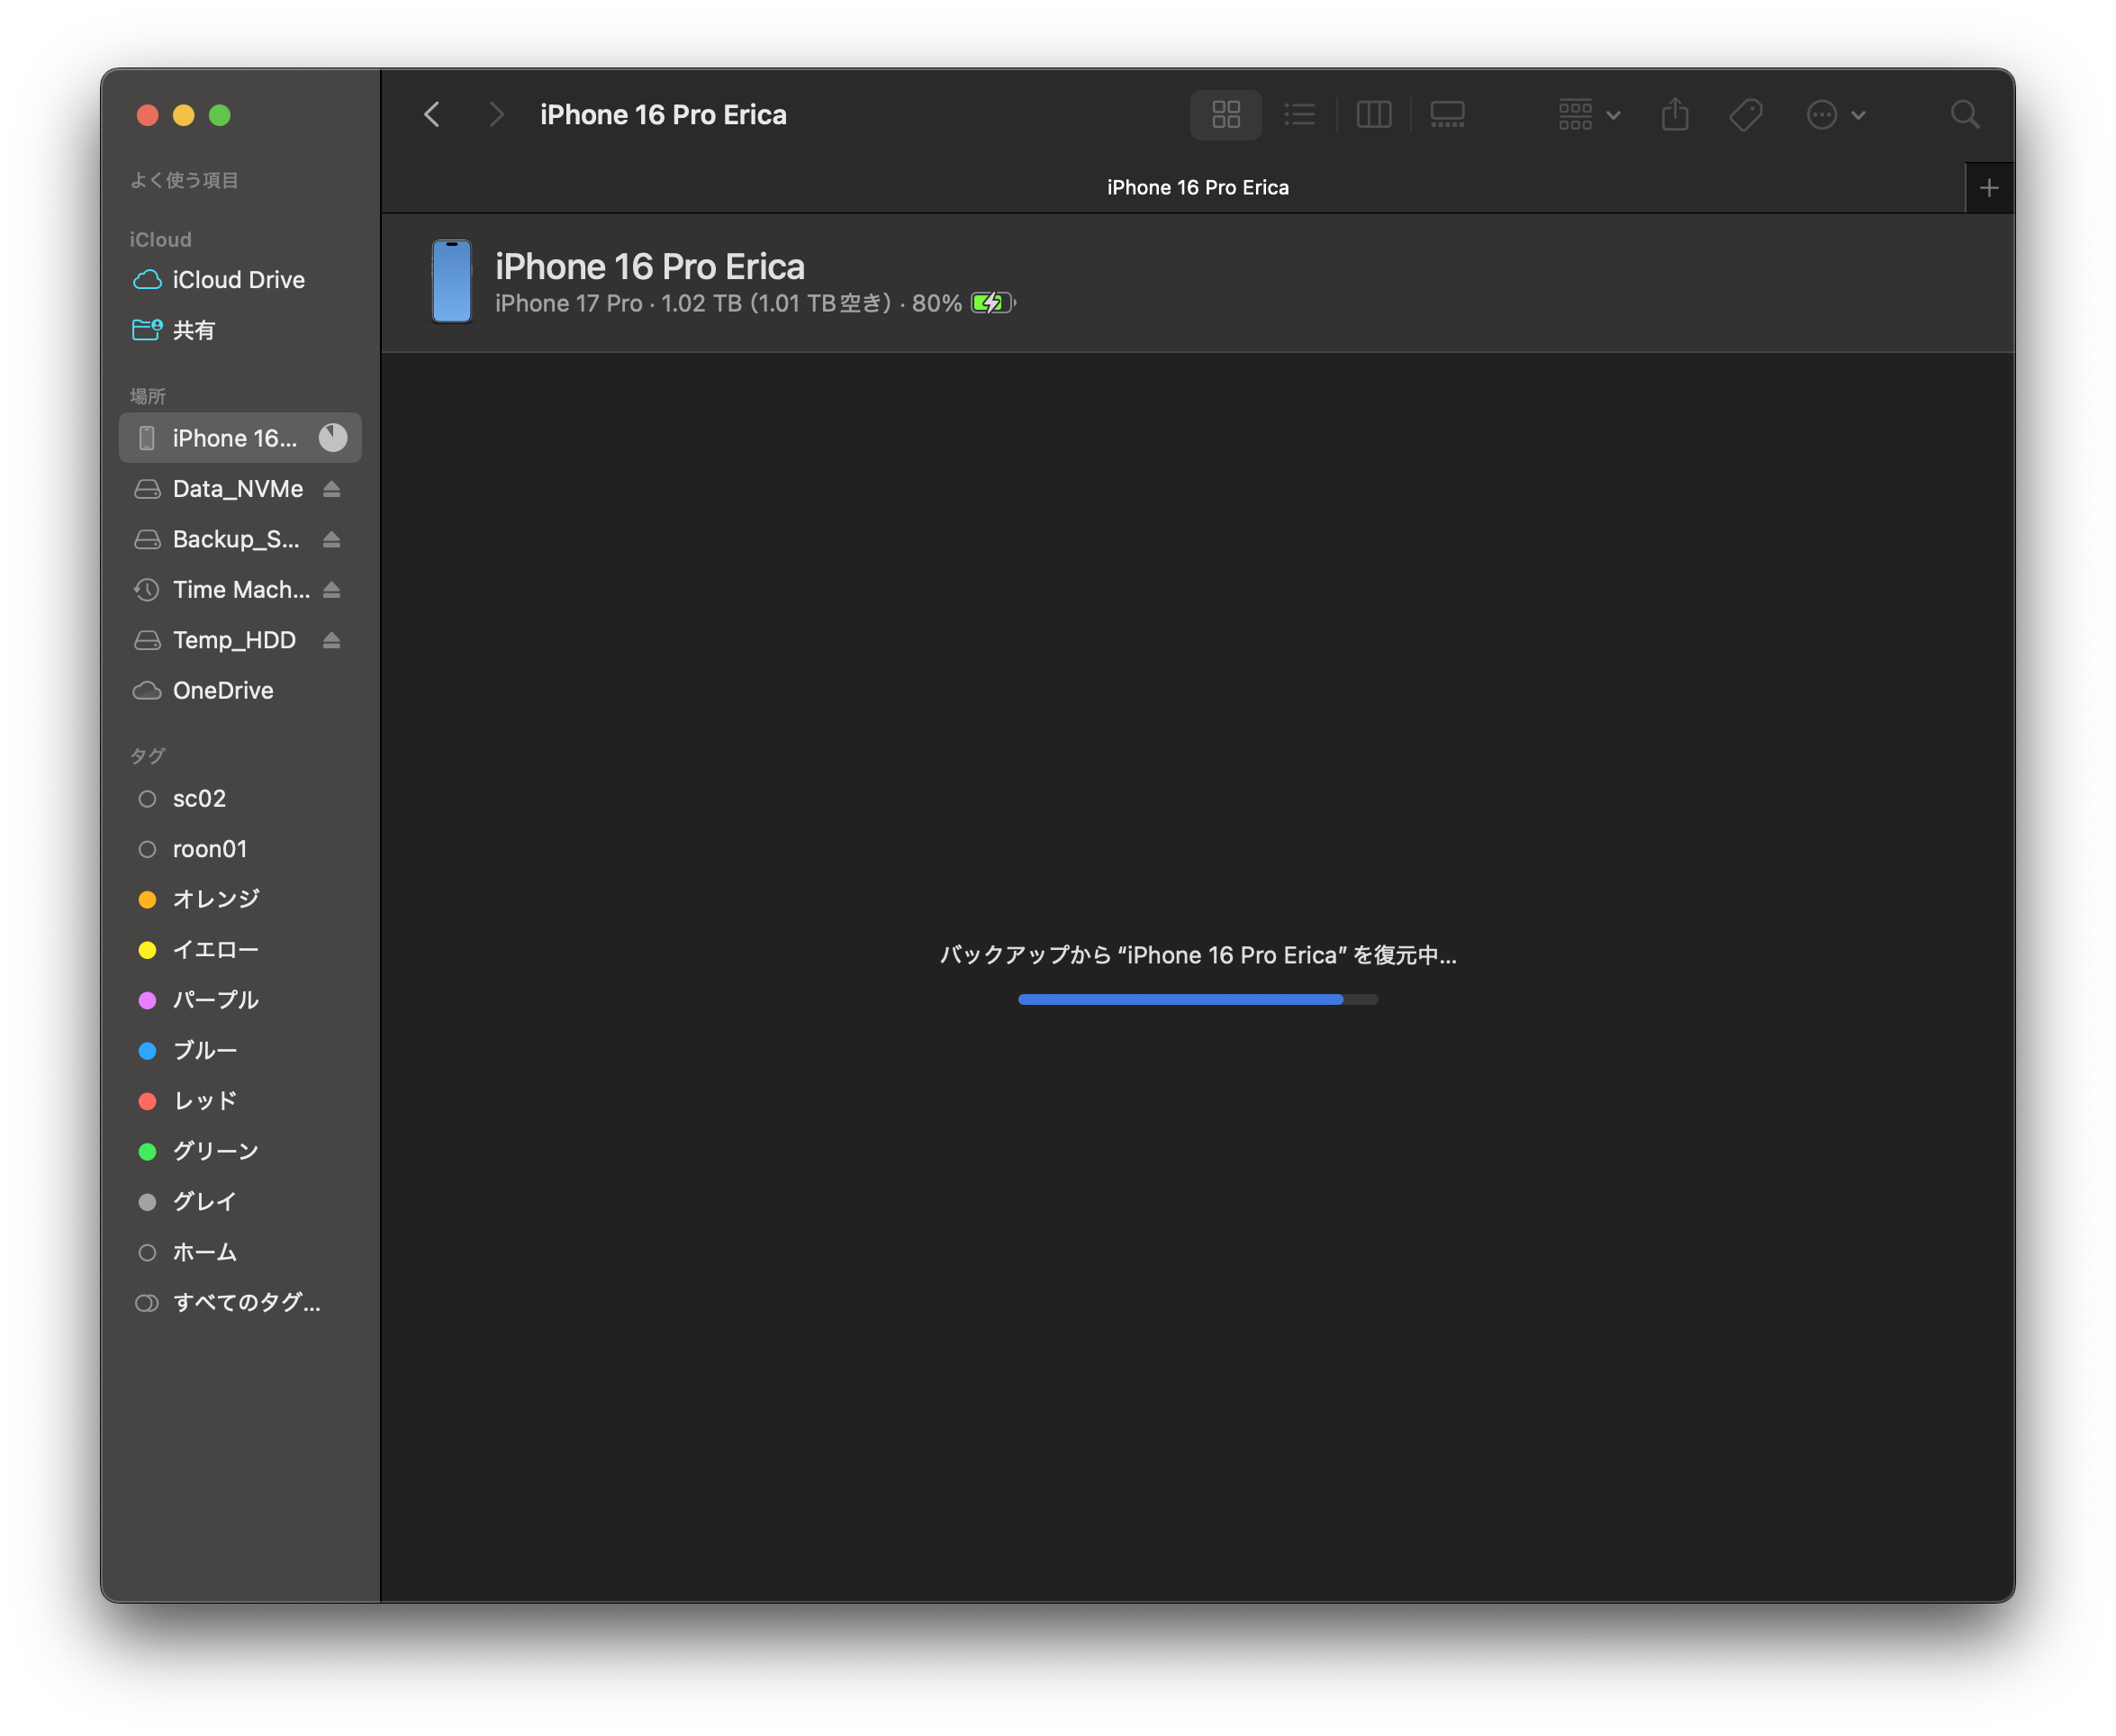Viewport: 2116px width, 1736px height.
Task: Switch to list view
Action: coord(1299,115)
